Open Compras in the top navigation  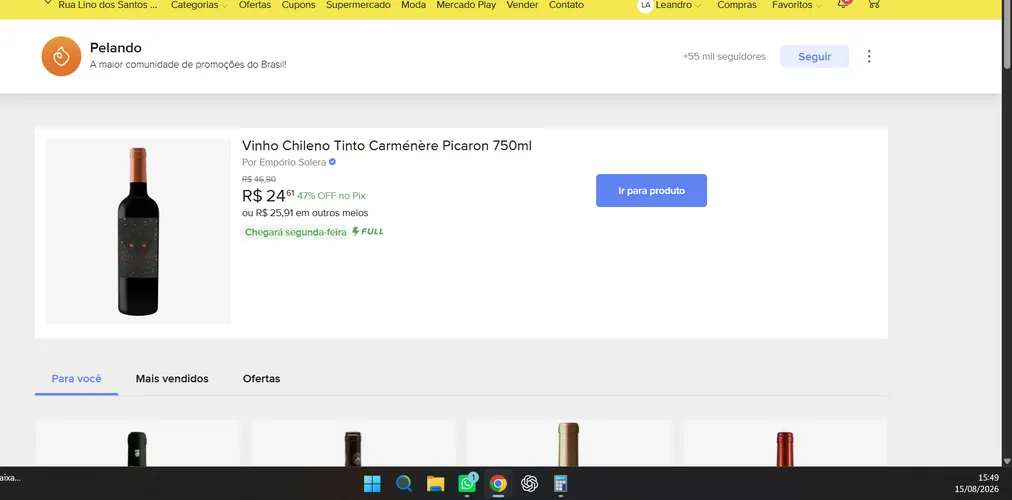pyautogui.click(x=736, y=5)
